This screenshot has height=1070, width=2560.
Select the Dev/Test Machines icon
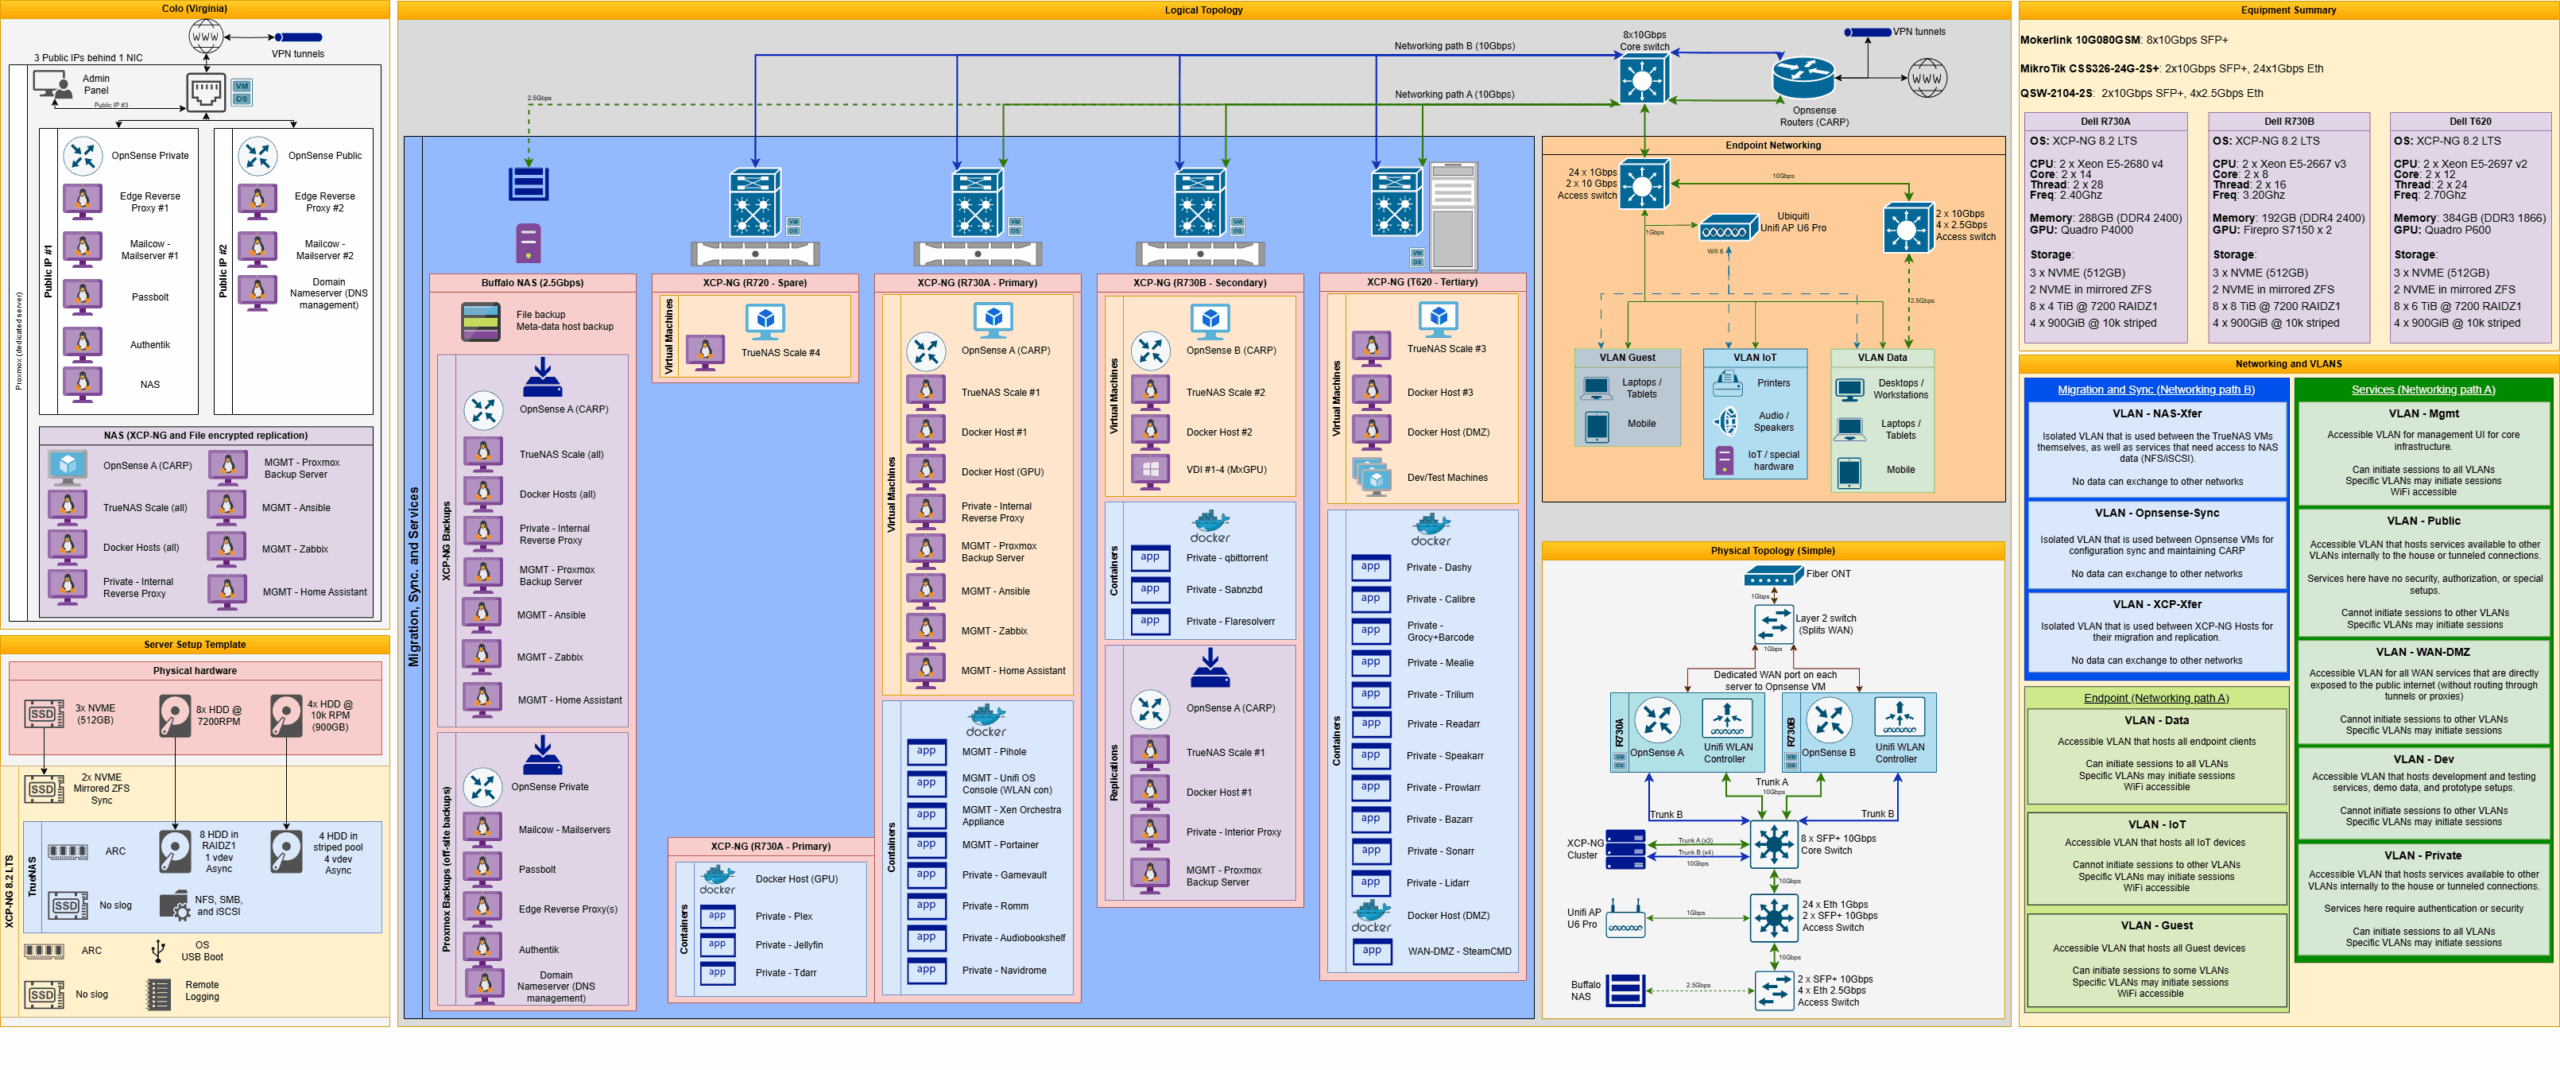click(x=1371, y=477)
